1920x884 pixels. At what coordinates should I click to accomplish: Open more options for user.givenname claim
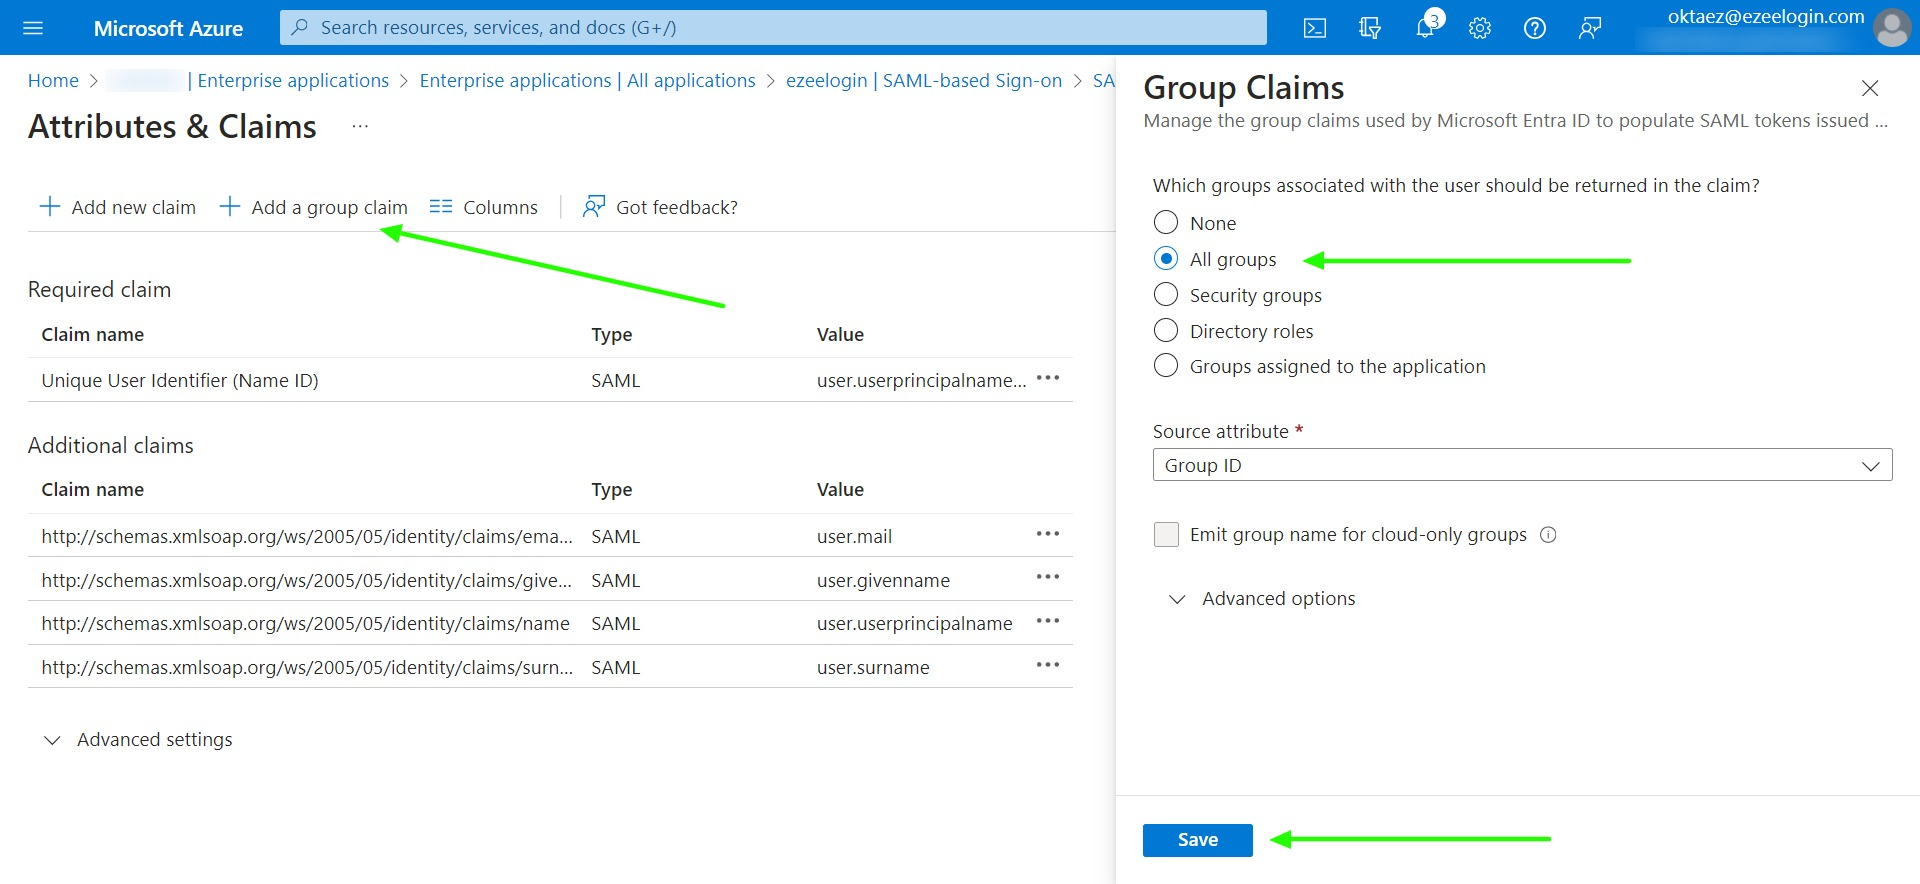pyautogui.click(x=1048, y=577)
